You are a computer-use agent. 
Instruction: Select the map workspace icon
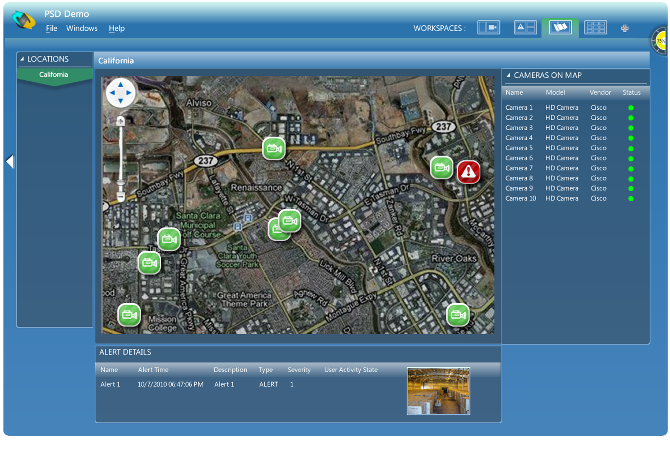(560, 28)
